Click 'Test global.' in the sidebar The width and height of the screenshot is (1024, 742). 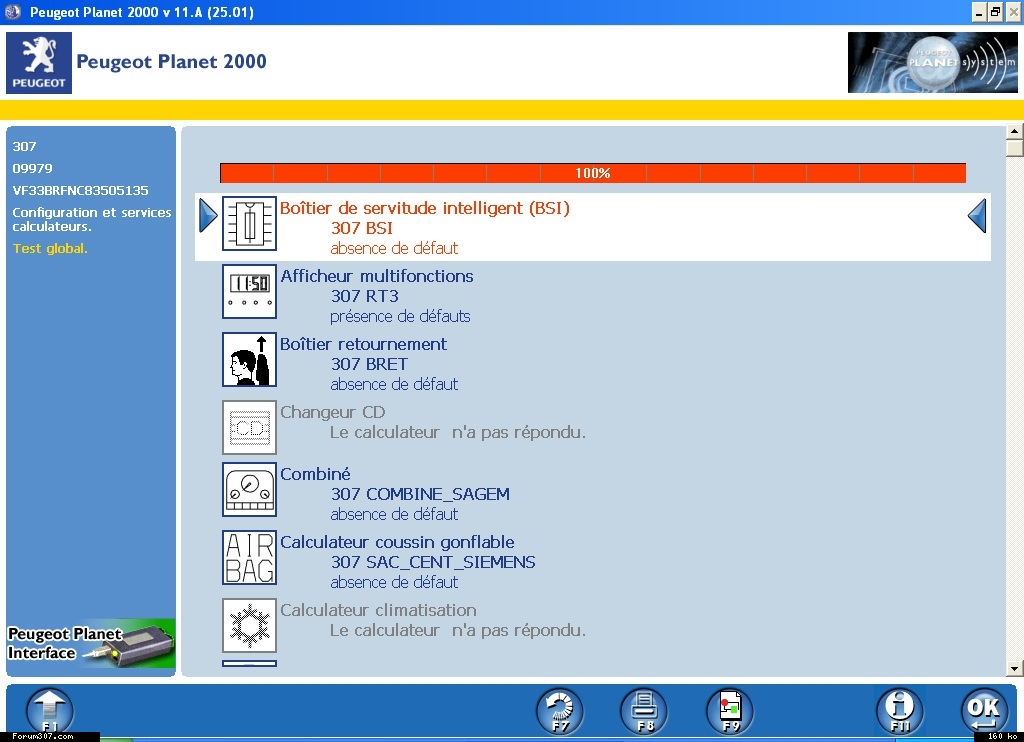tap(50, 248)
